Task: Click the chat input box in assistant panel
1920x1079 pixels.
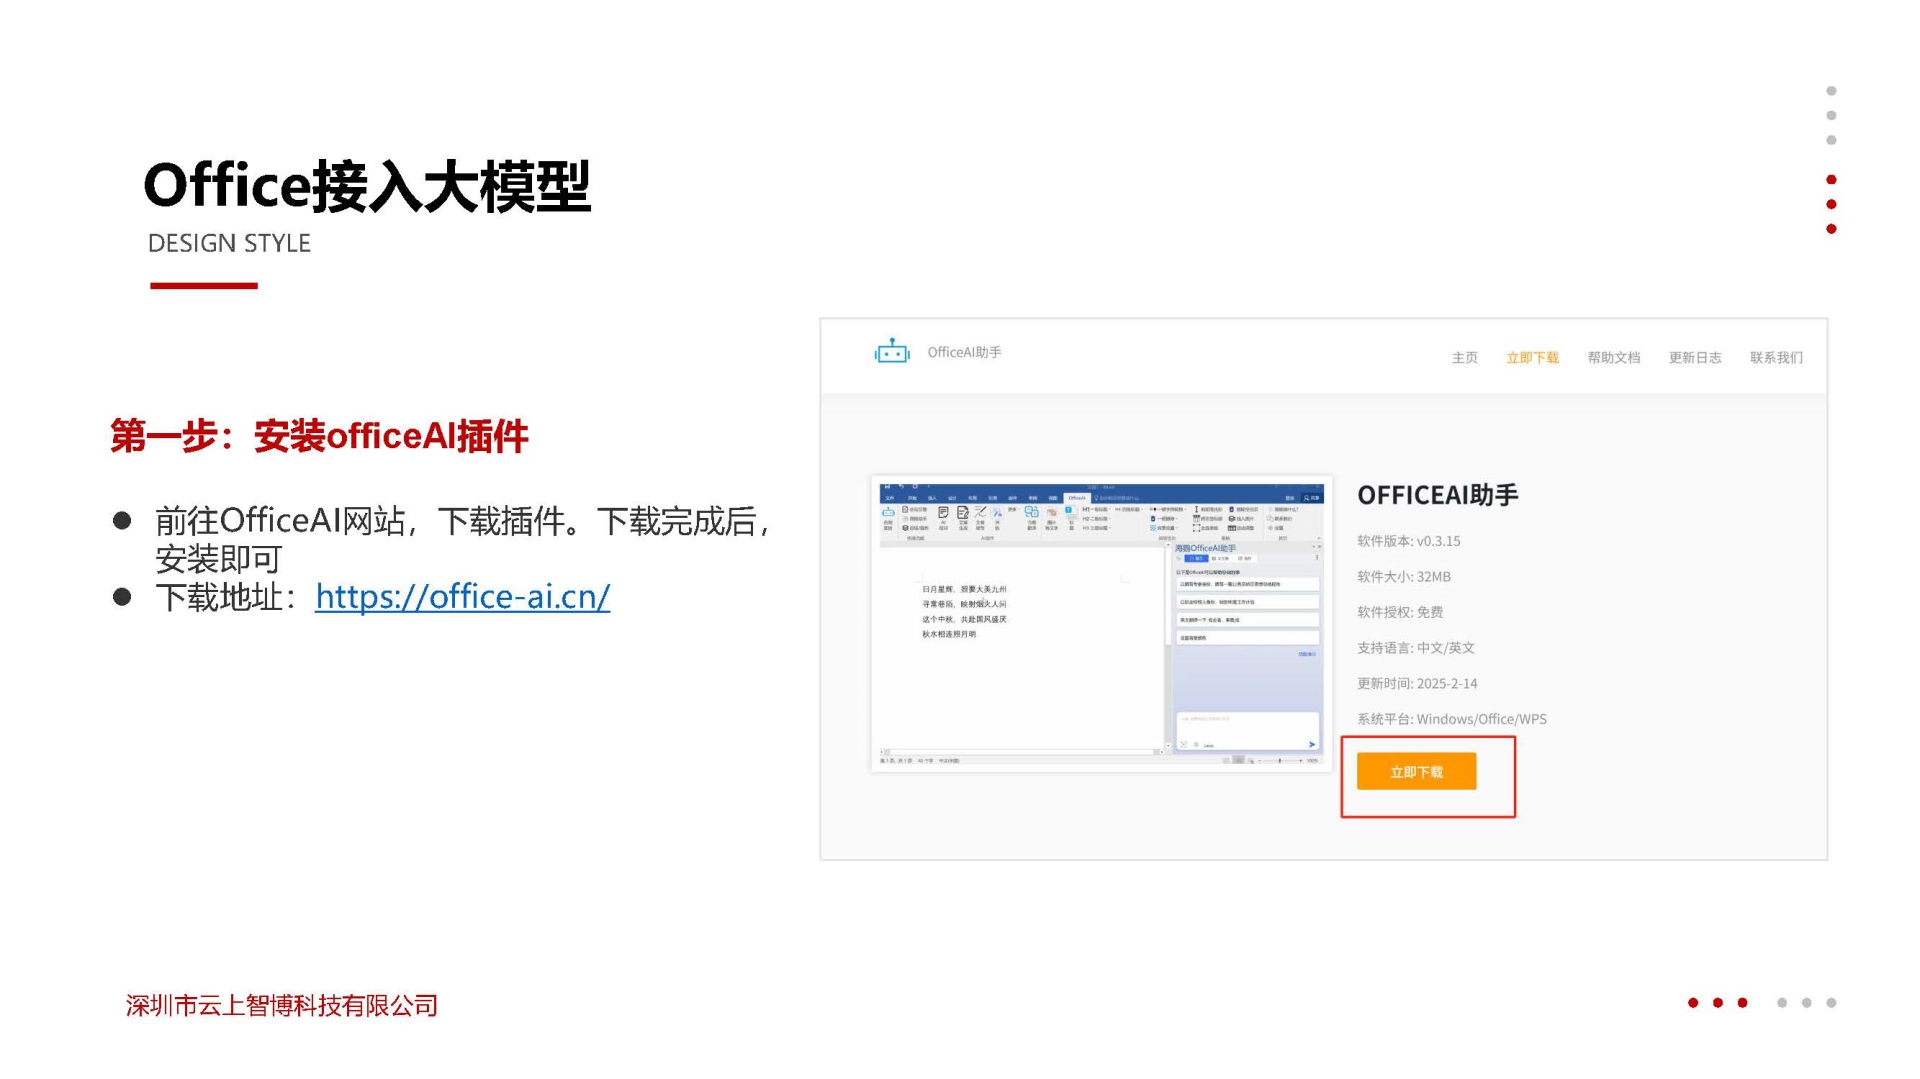Action: pos(1246,724)
